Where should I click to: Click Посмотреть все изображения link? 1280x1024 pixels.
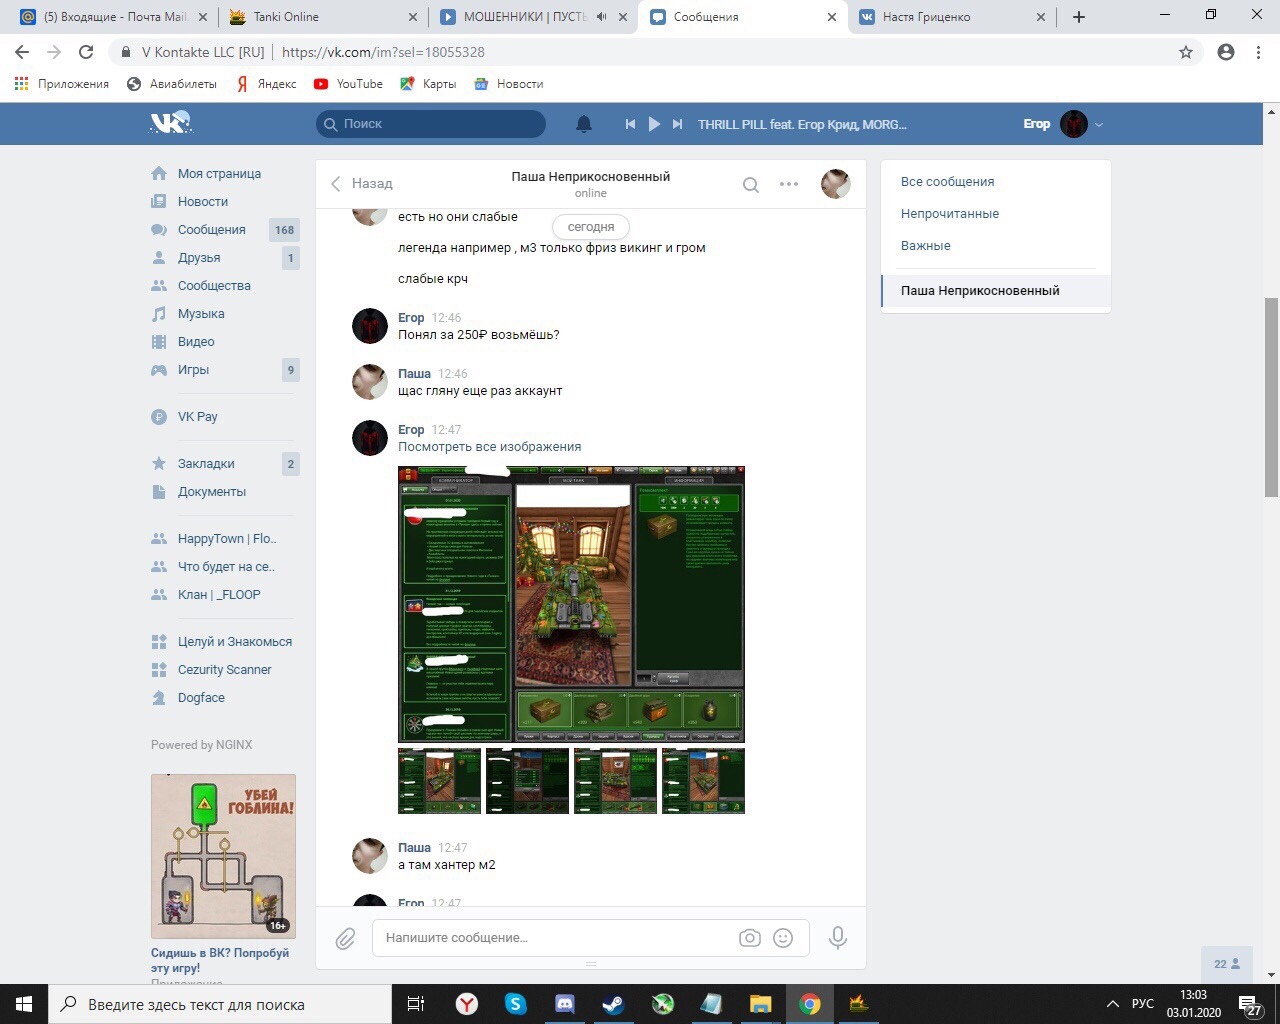pyautogui.click(x=489, y=447)
